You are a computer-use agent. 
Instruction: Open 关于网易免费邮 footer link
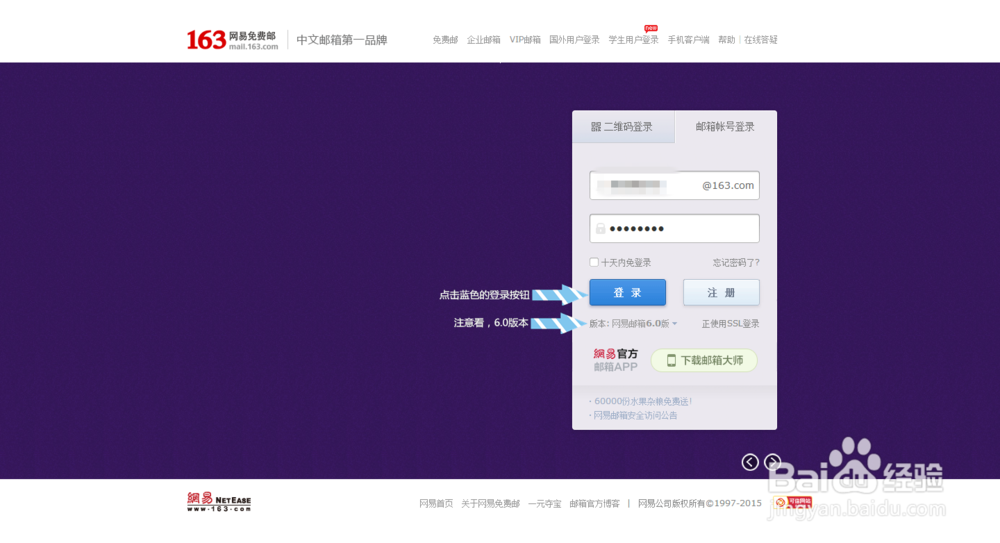point(490,503)
